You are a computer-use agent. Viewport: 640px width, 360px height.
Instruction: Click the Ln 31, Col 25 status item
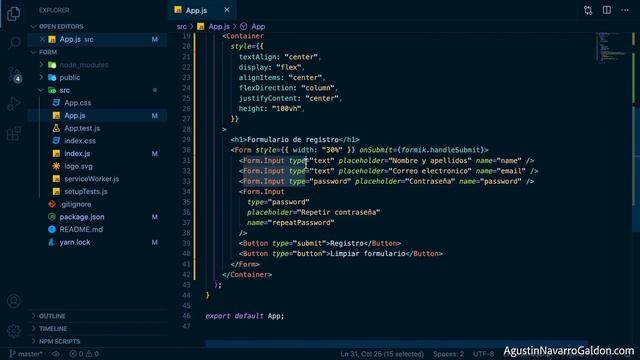(382, 354)
